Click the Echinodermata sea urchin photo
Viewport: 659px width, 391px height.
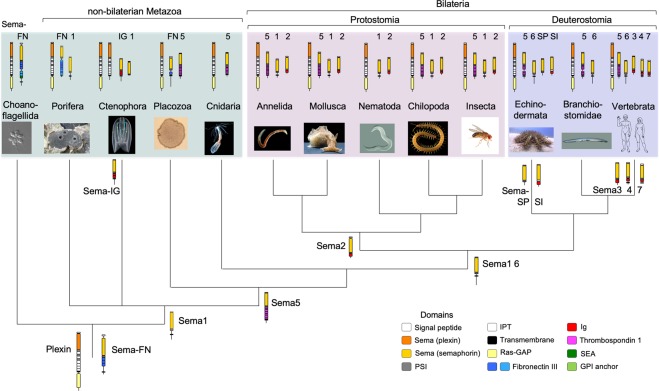pyautogui.click(x=531, y=140)
